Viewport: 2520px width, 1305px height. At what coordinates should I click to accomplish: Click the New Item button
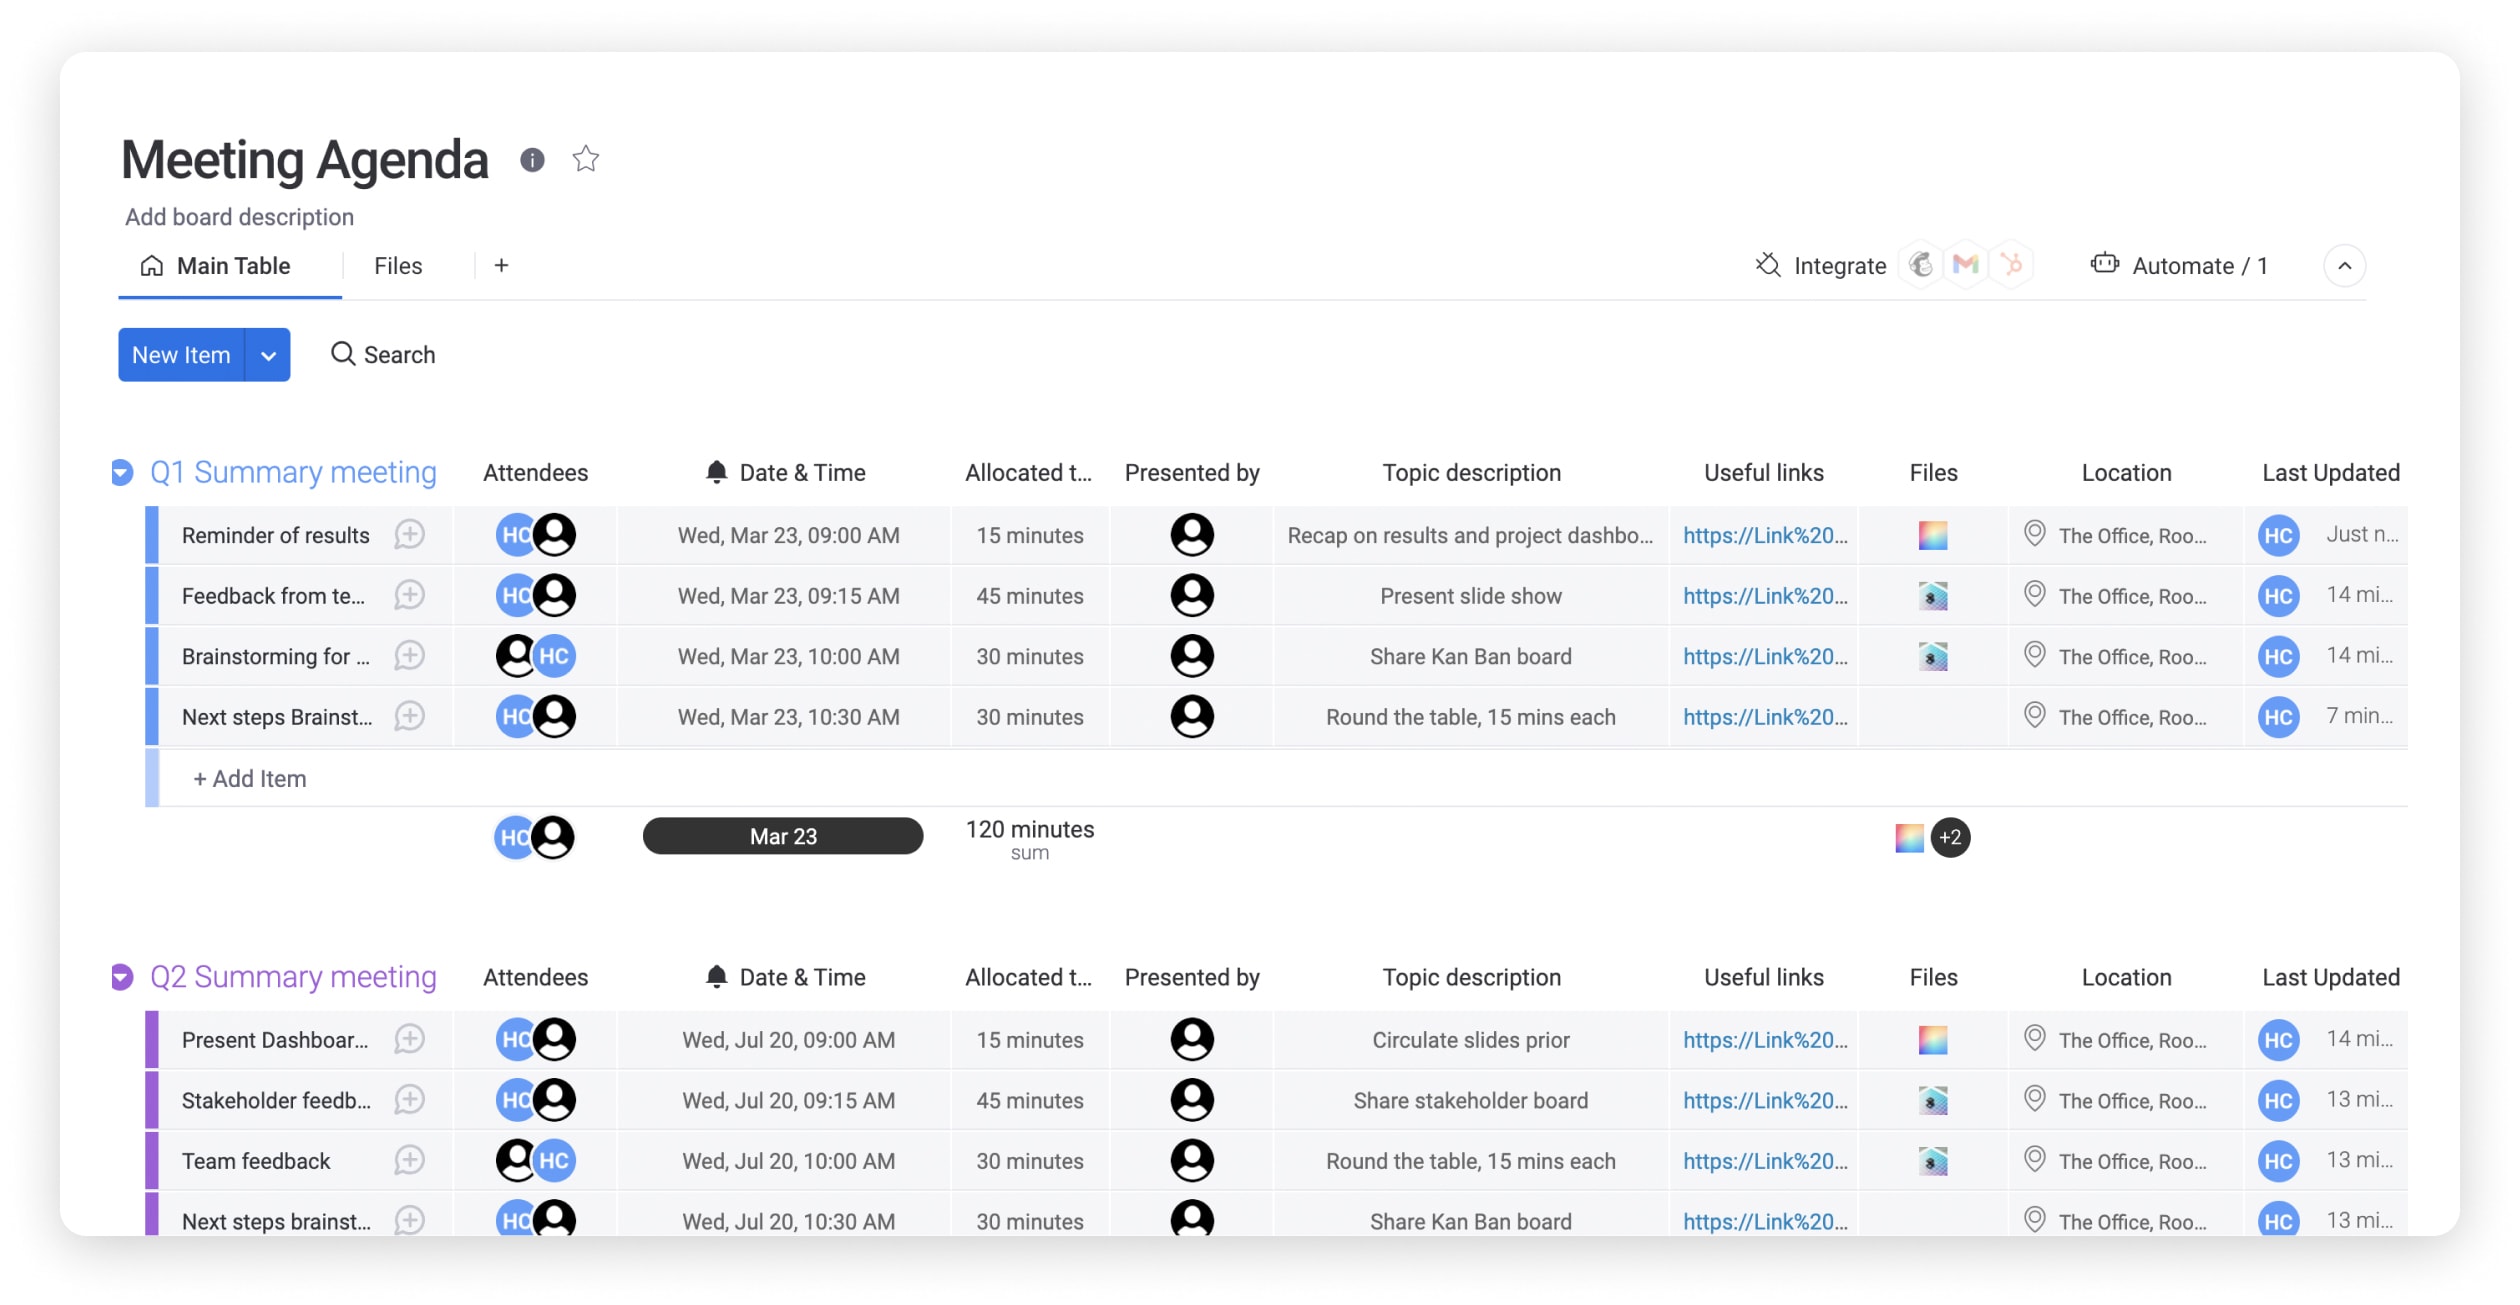[180, 353]
